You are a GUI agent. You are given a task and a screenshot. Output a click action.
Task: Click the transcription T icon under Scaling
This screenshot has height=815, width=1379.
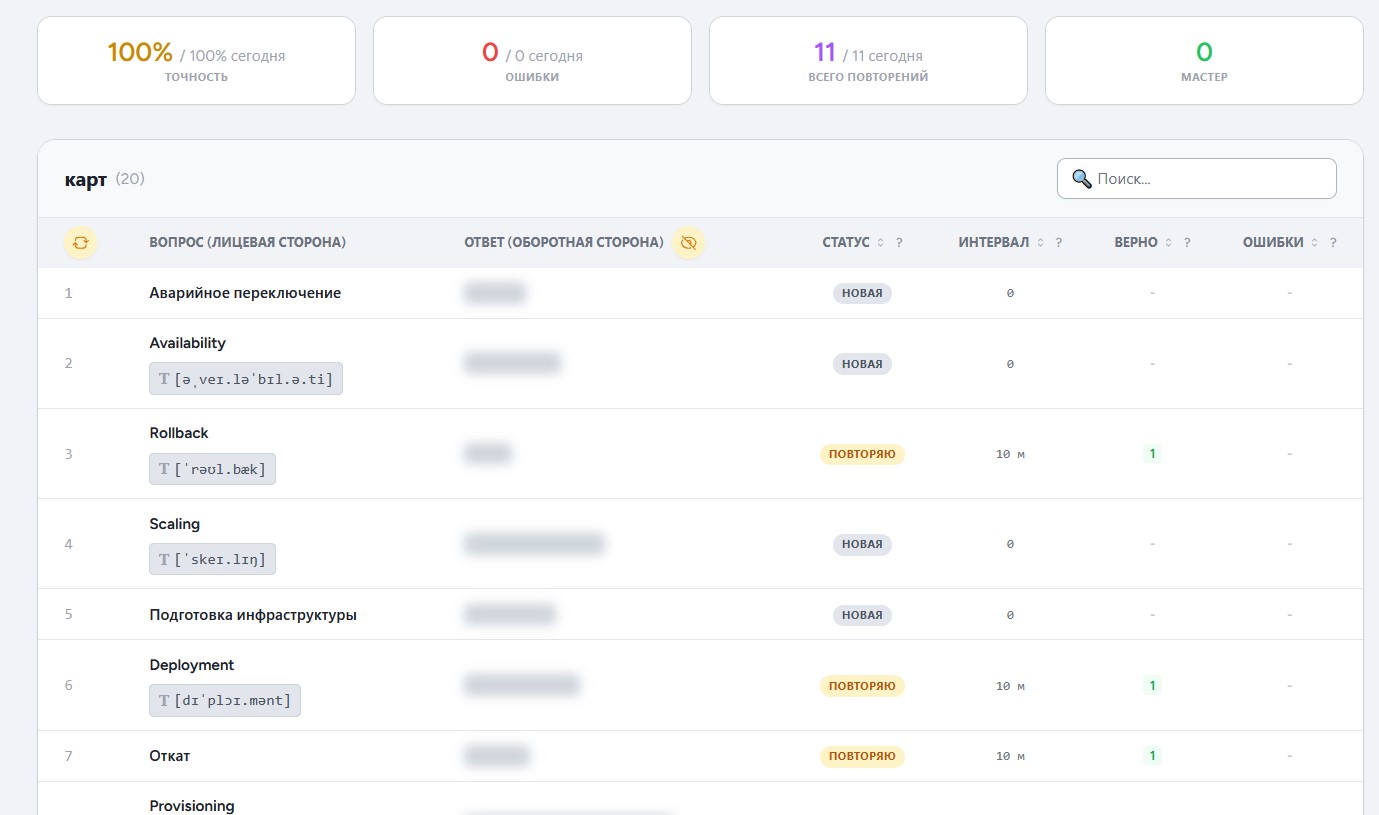(164, 558)
